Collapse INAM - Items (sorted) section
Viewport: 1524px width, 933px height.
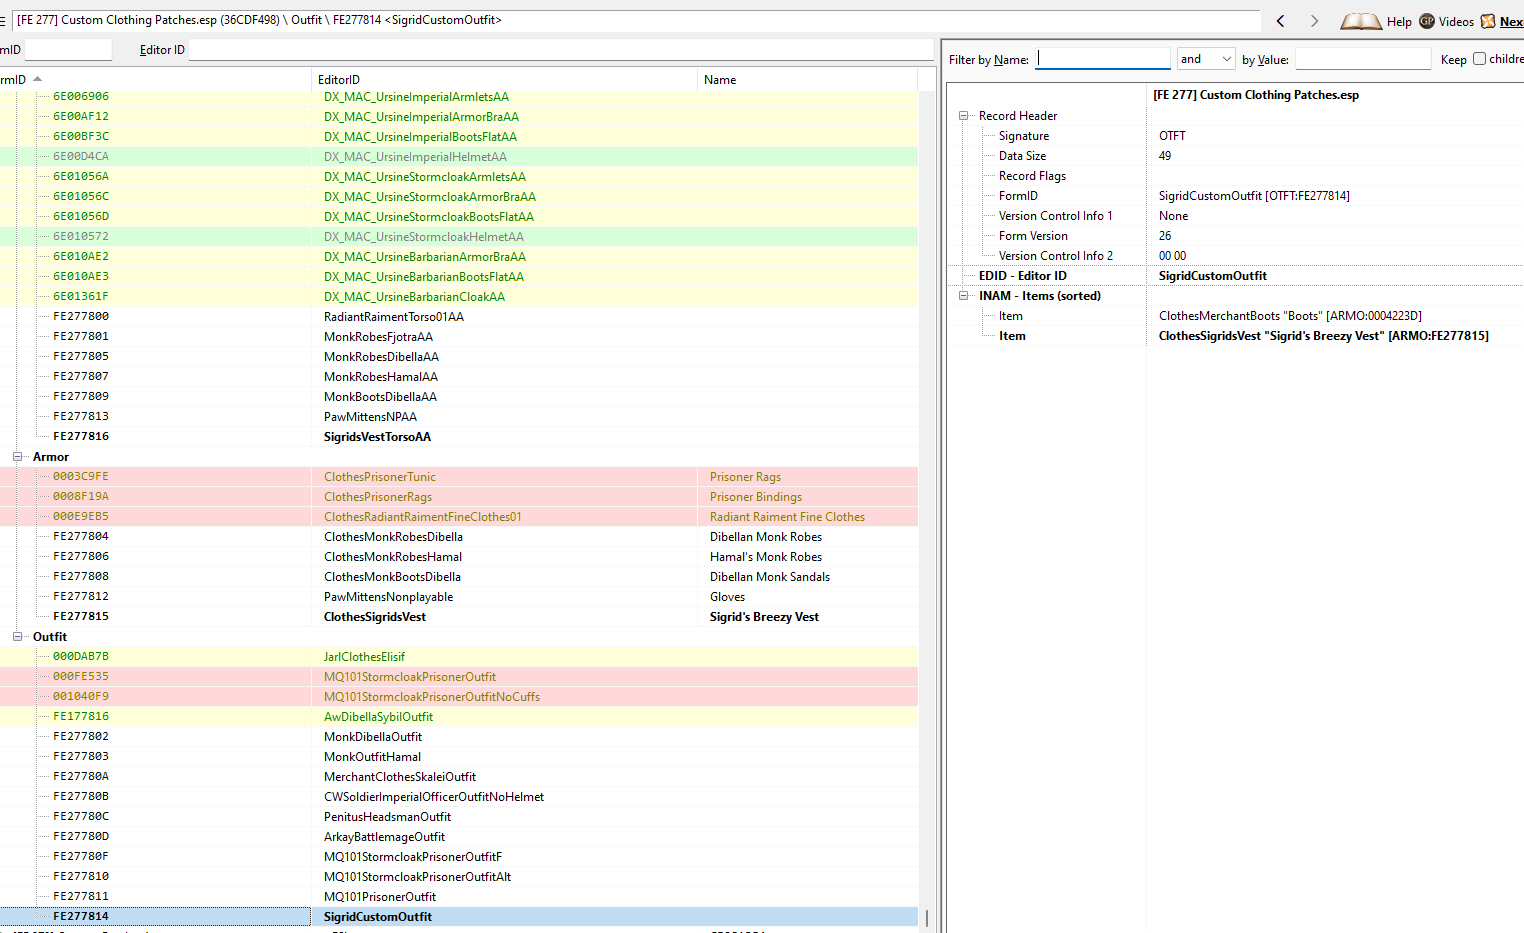coord(964,296)
